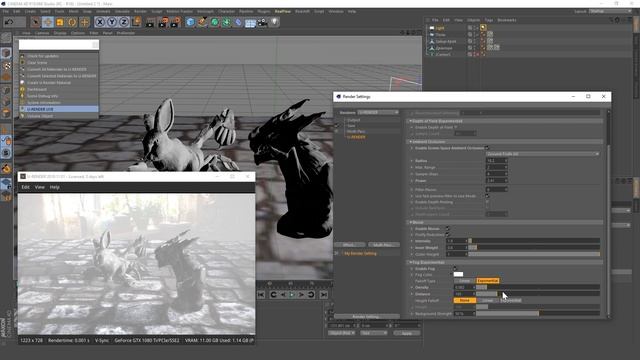Collapse the Depth of Field section

pyautogui.click(x=411, y=121)
